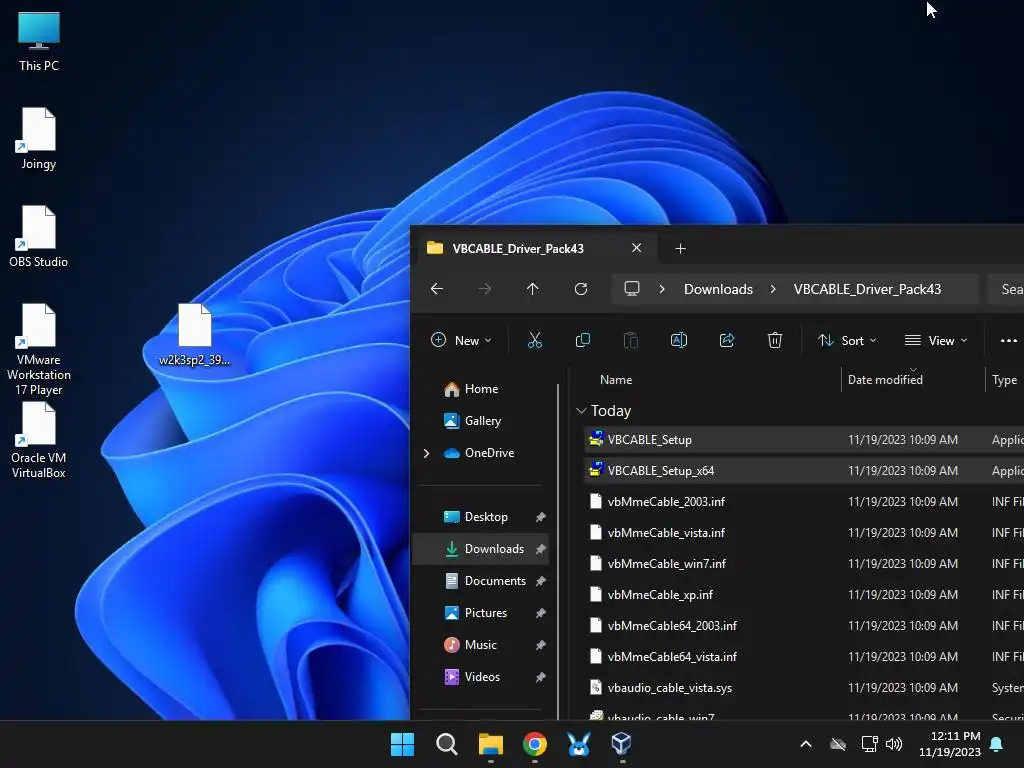Launch OBS Studio desktop shortcut
Viewport: 1024px width, 768px height.
coord(39,236)
